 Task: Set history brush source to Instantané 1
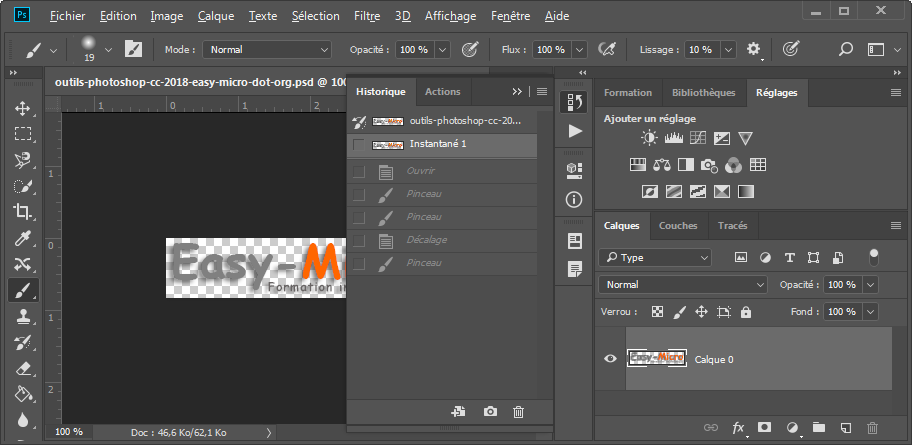pos(359,145)
